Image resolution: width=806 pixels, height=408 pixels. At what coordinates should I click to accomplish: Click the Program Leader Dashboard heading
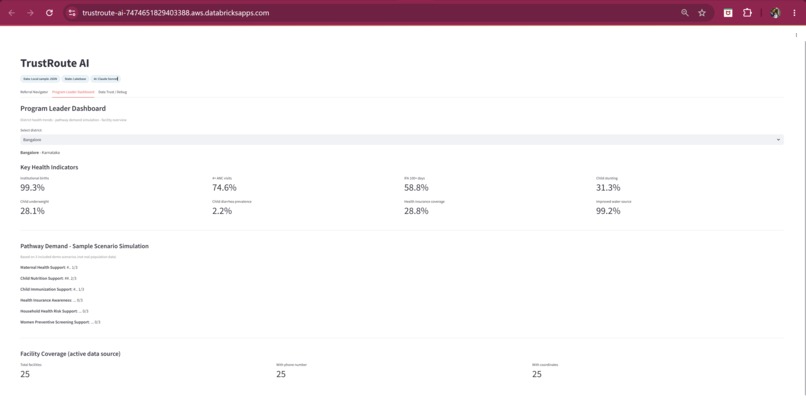[x=63, y=108]
